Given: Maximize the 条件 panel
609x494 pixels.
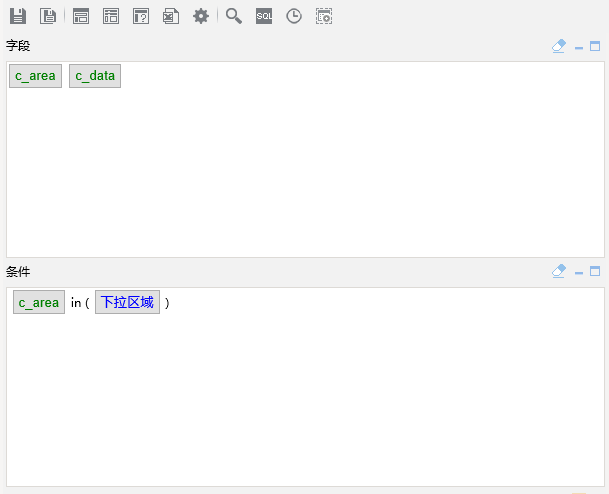Looking at the screenshot, I should coord(595,271).
